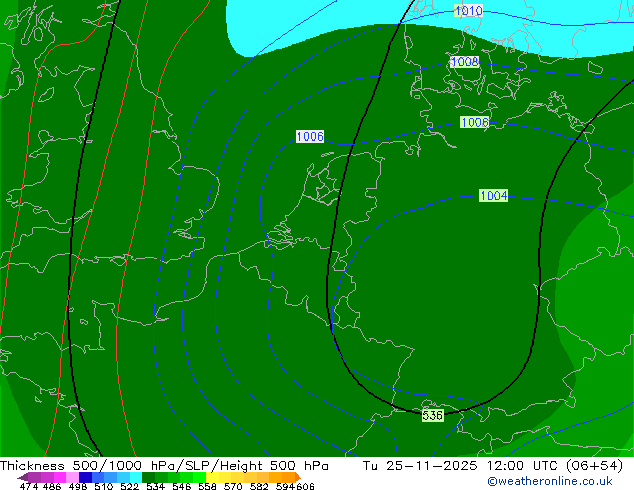
Task: Click the 1006 label with white background
Action: click(x=310, y=137)
